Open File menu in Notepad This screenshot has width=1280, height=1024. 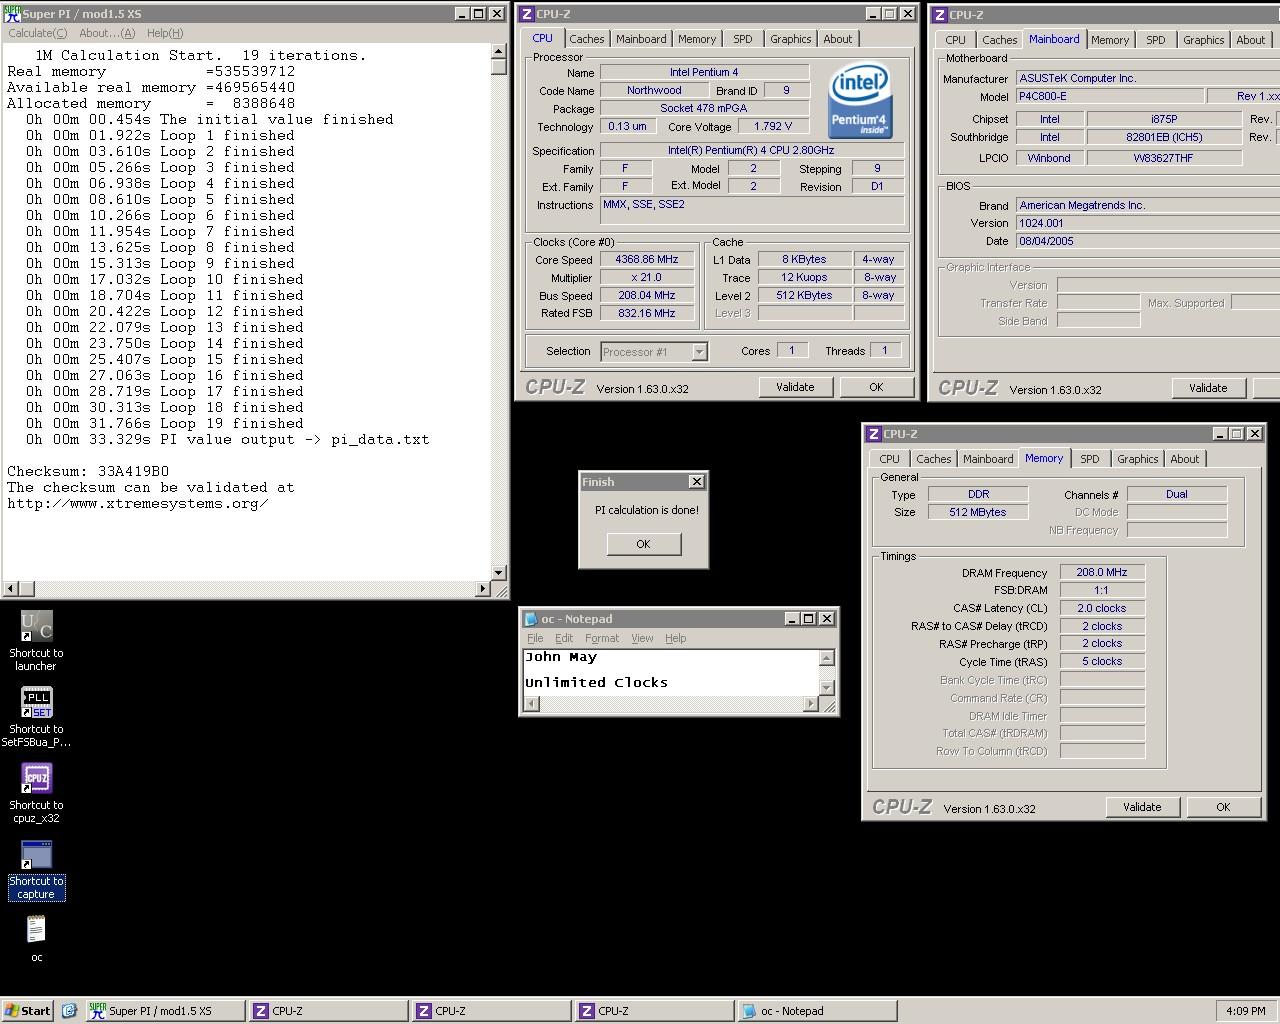(x=535, y=638)
